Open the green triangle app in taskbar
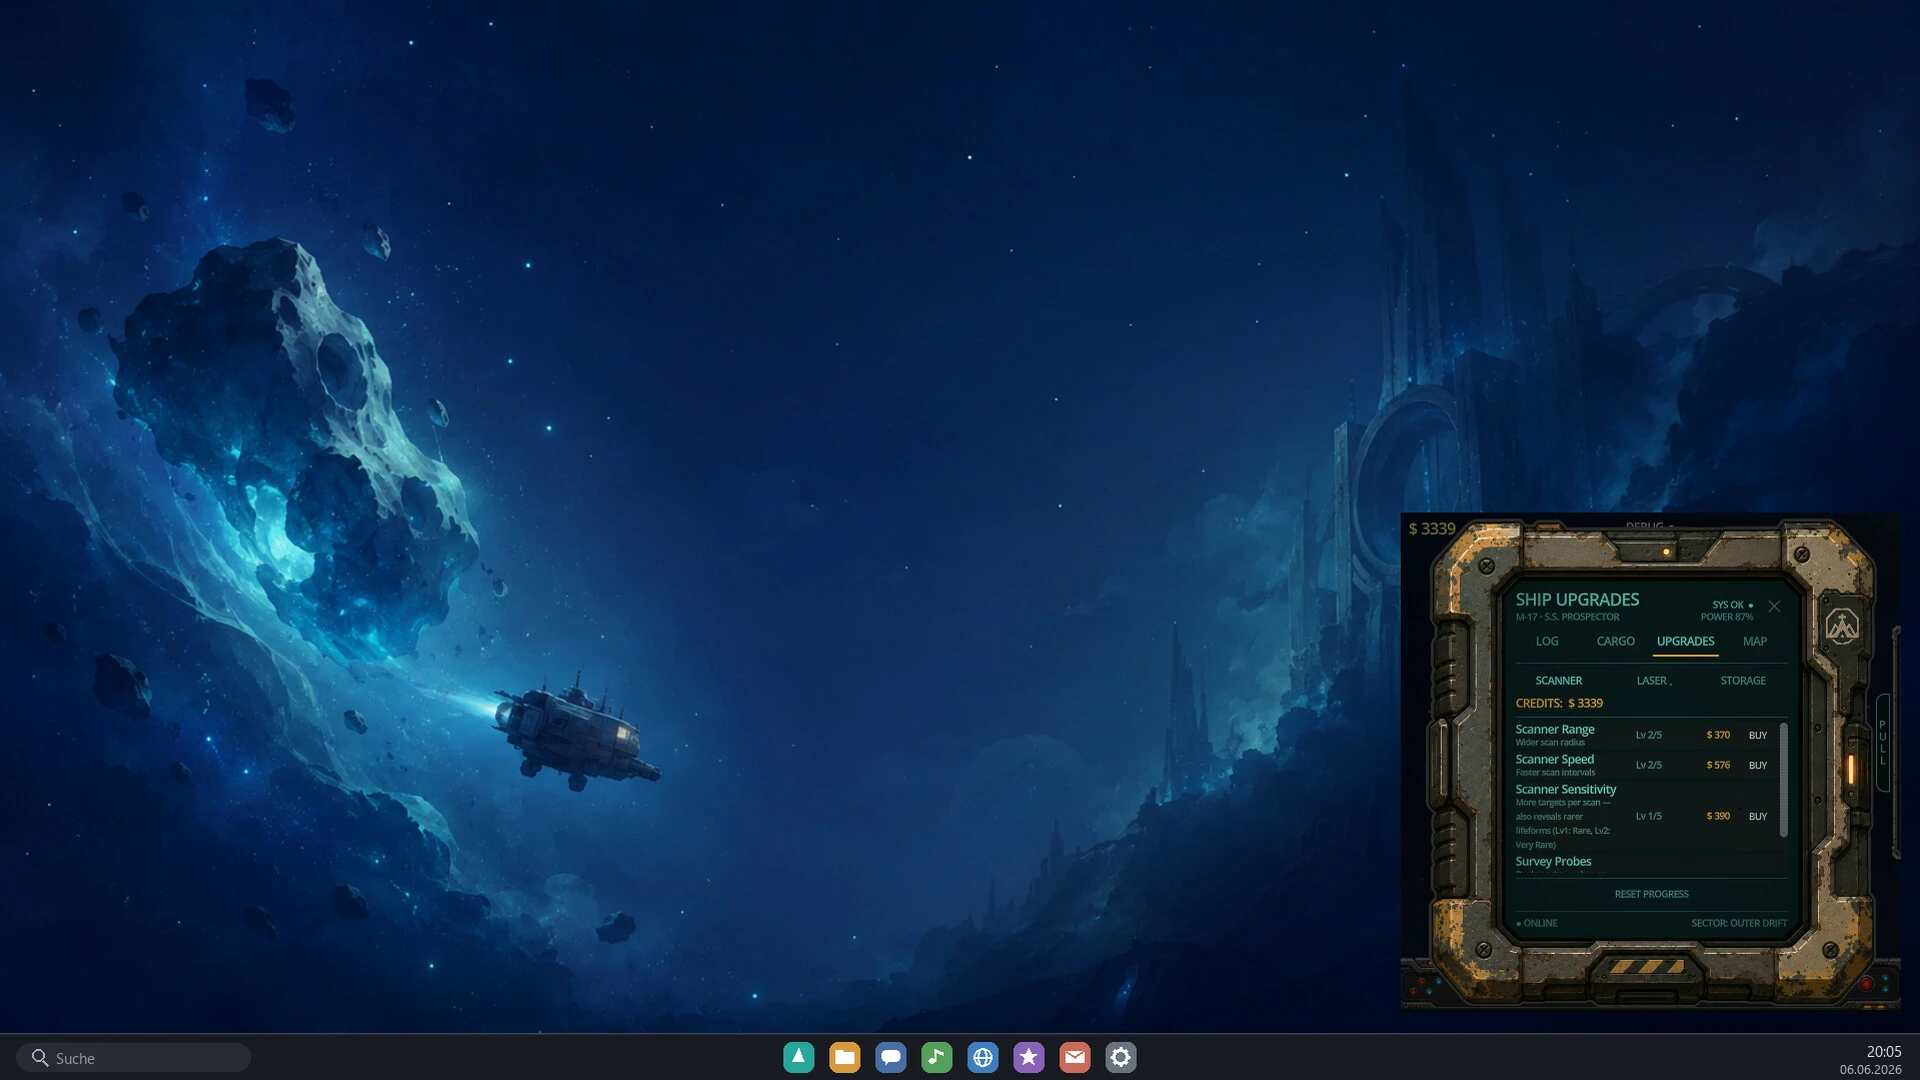Screen dimensions: 1920x1080 coord(798,1057)
